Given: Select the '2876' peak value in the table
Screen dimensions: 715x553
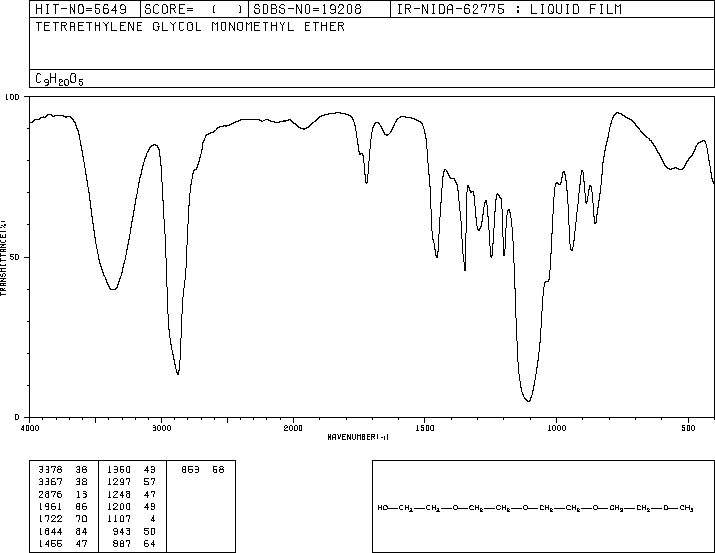Looking at the screenshot, I should (51, 494).
